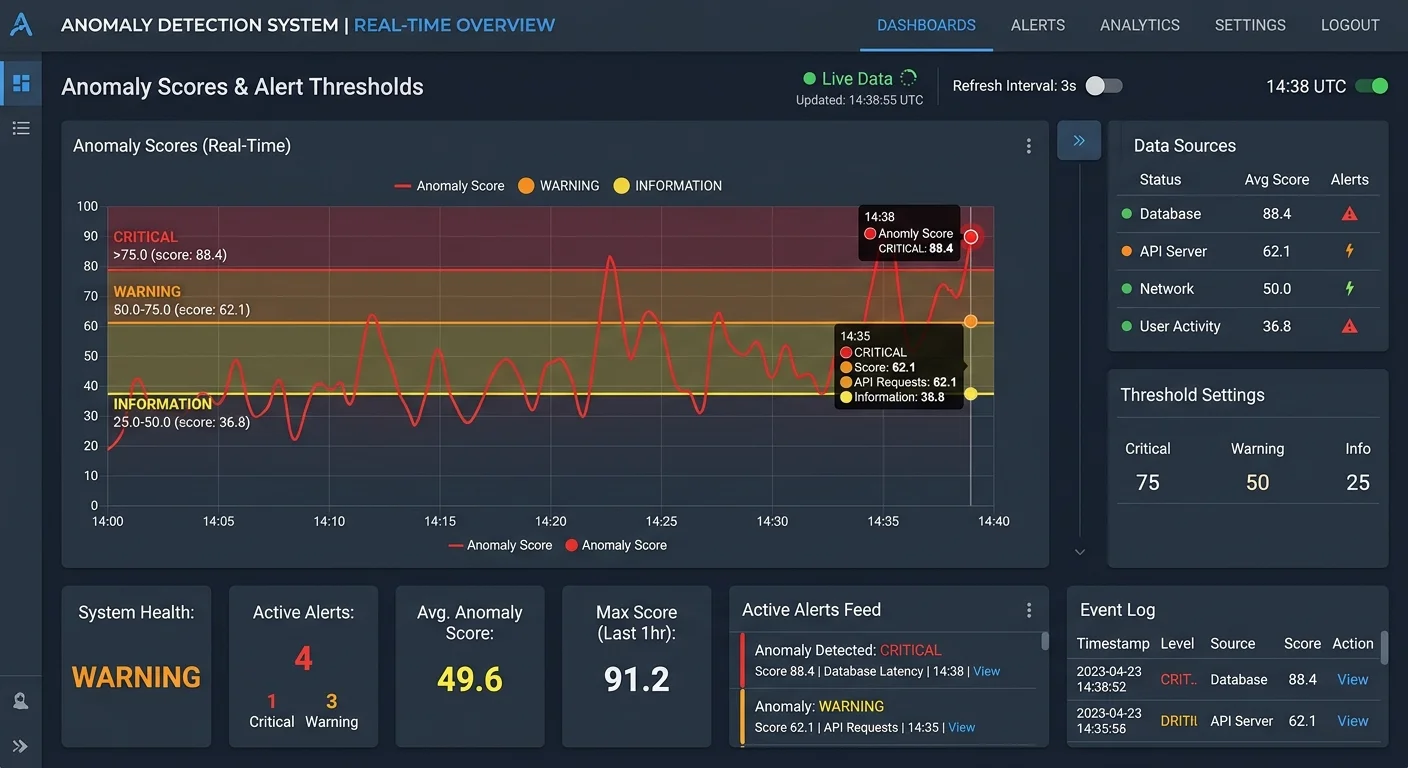The height and width of the screenshot is (768, 1408).
Task: Sort Event Log by Score column
Action: tap(1302, 644)
